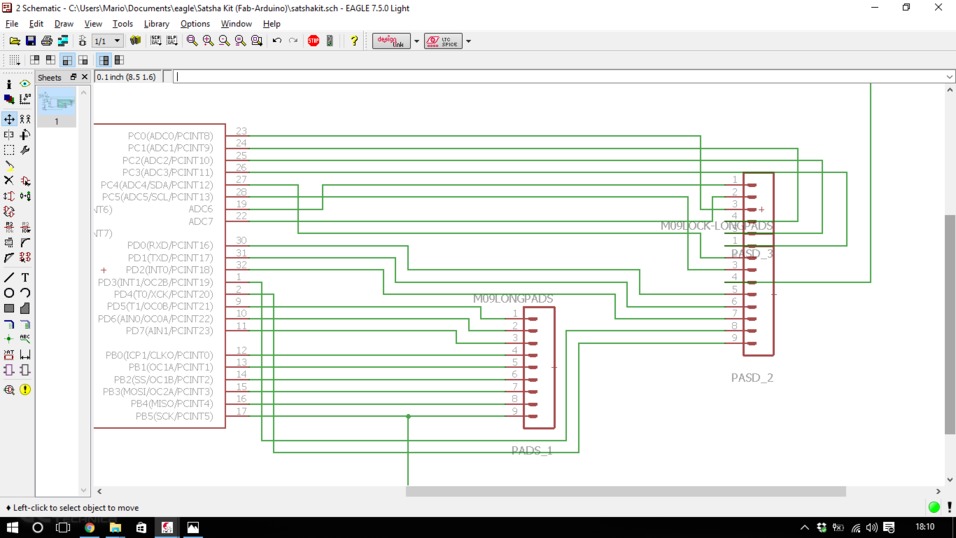The image size is (956, 538).
Task: Open help with the question mark icon
Action: point(354,41)
